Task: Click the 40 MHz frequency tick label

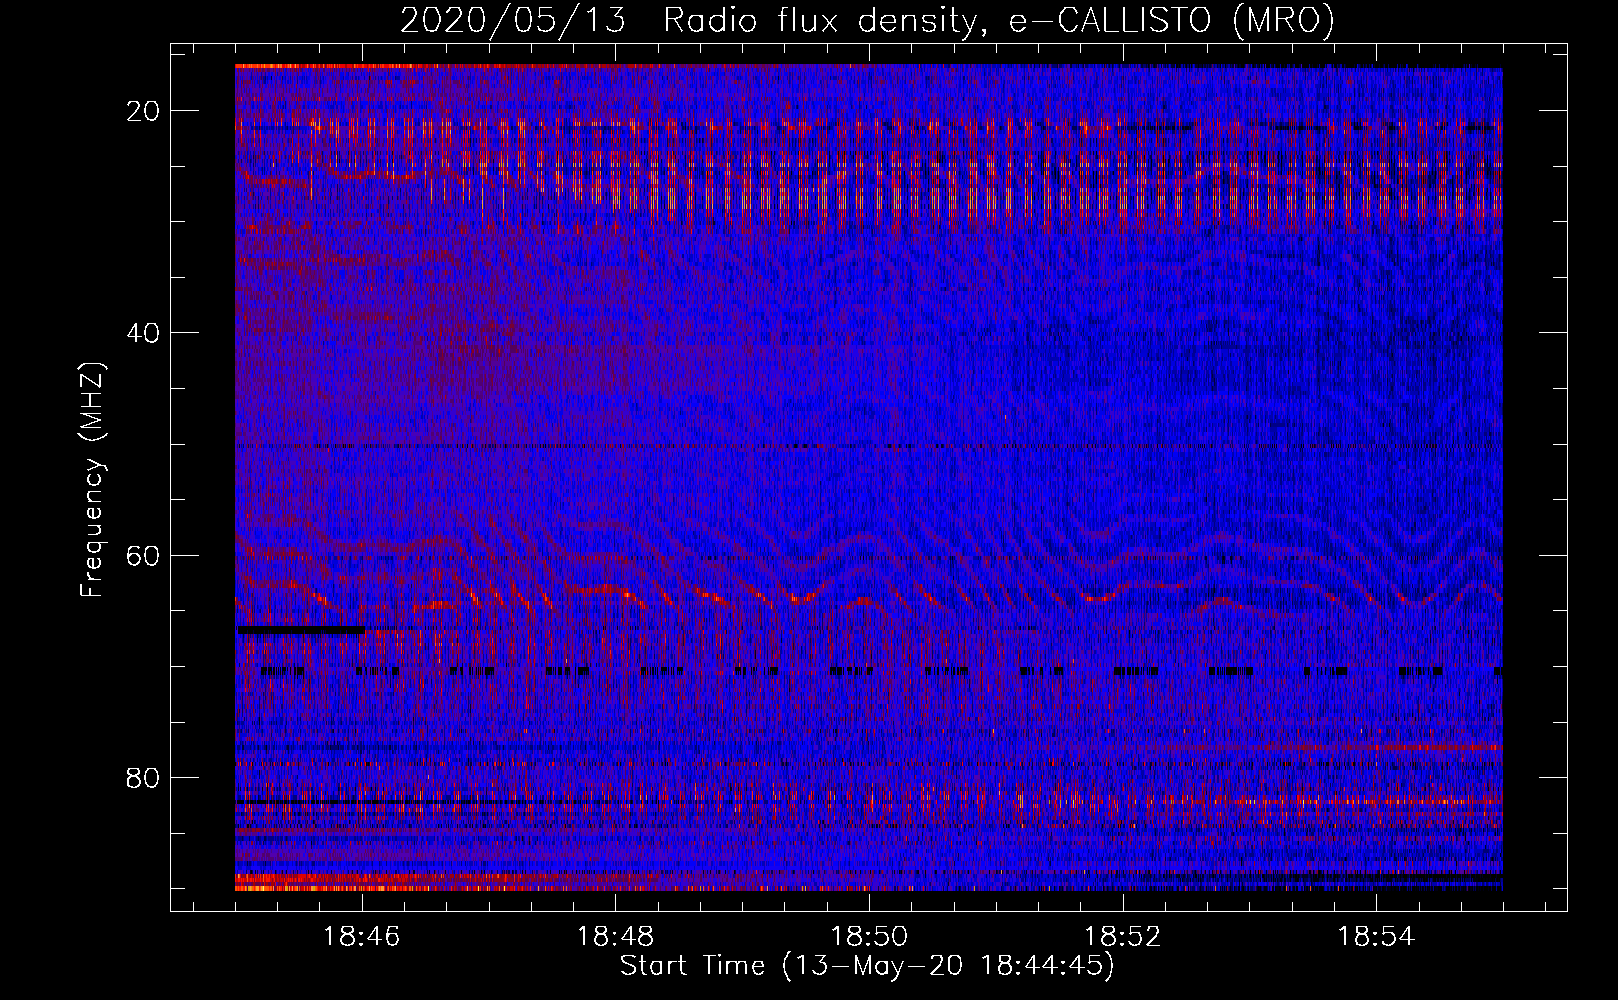Action: click(144, 333)
